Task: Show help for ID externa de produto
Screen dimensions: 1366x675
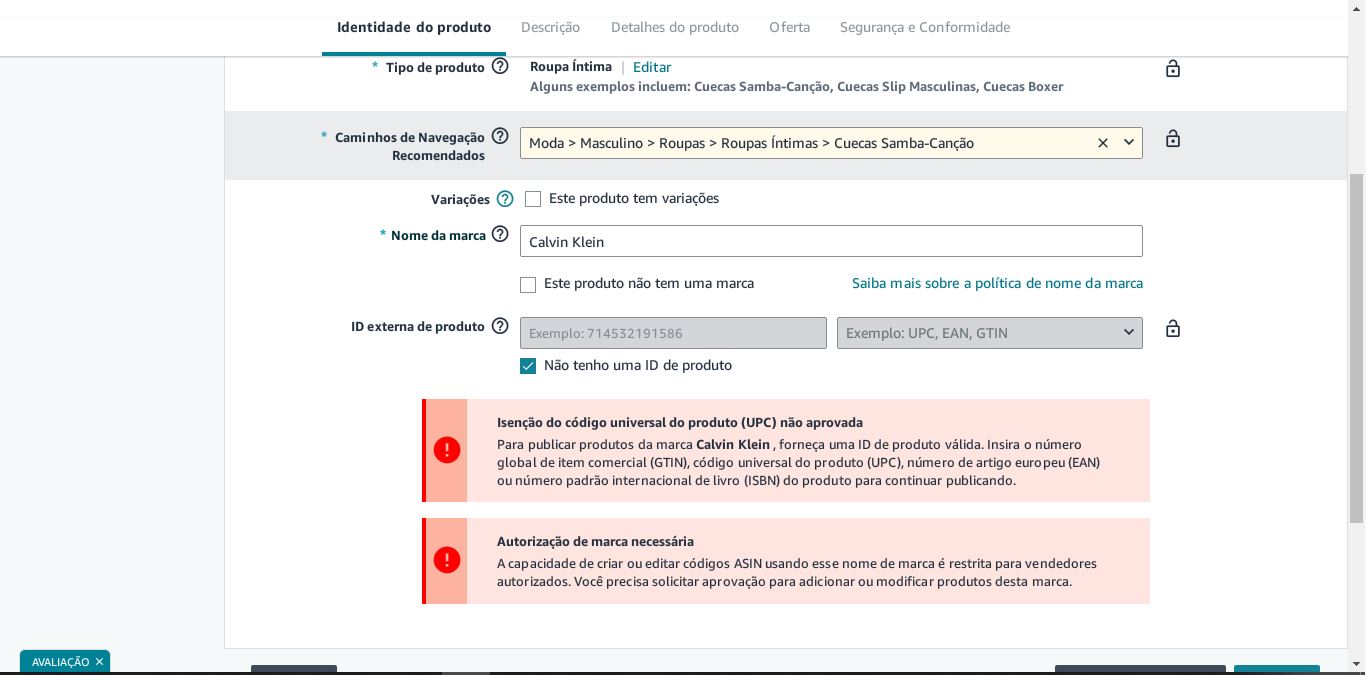Action: 500,326
